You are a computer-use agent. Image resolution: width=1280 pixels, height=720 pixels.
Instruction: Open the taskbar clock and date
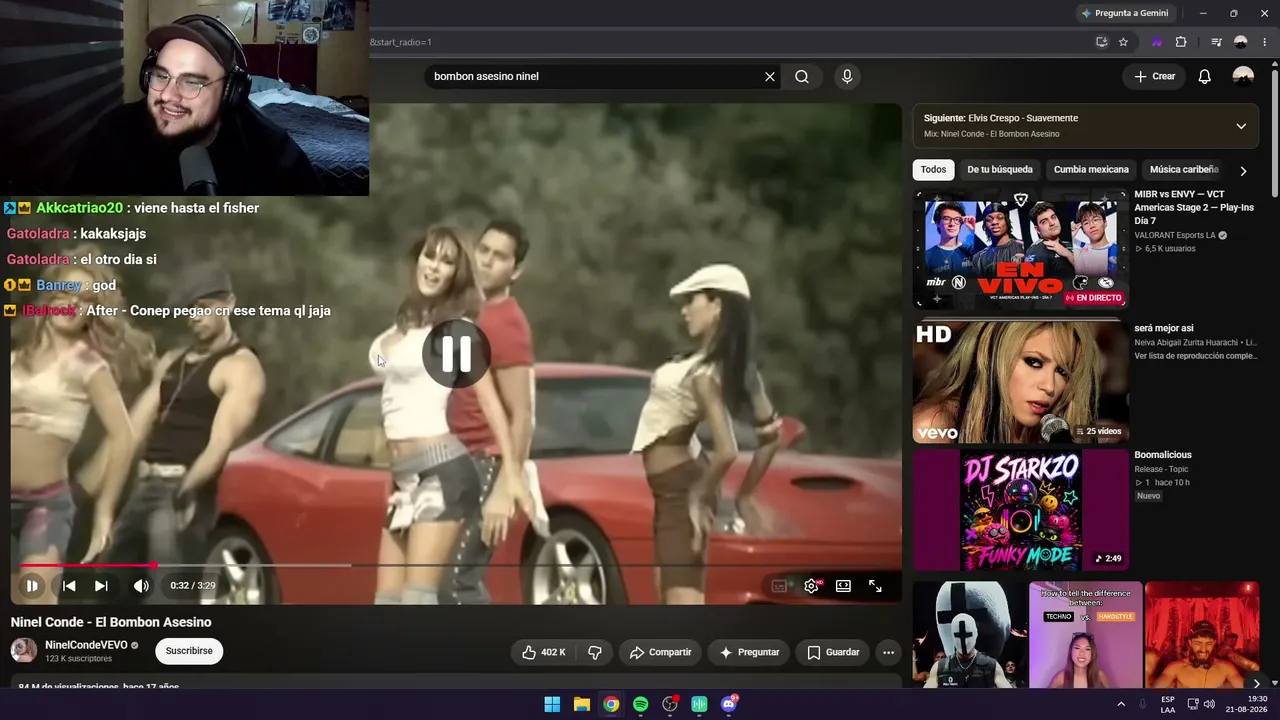[x=1248, y=704]
